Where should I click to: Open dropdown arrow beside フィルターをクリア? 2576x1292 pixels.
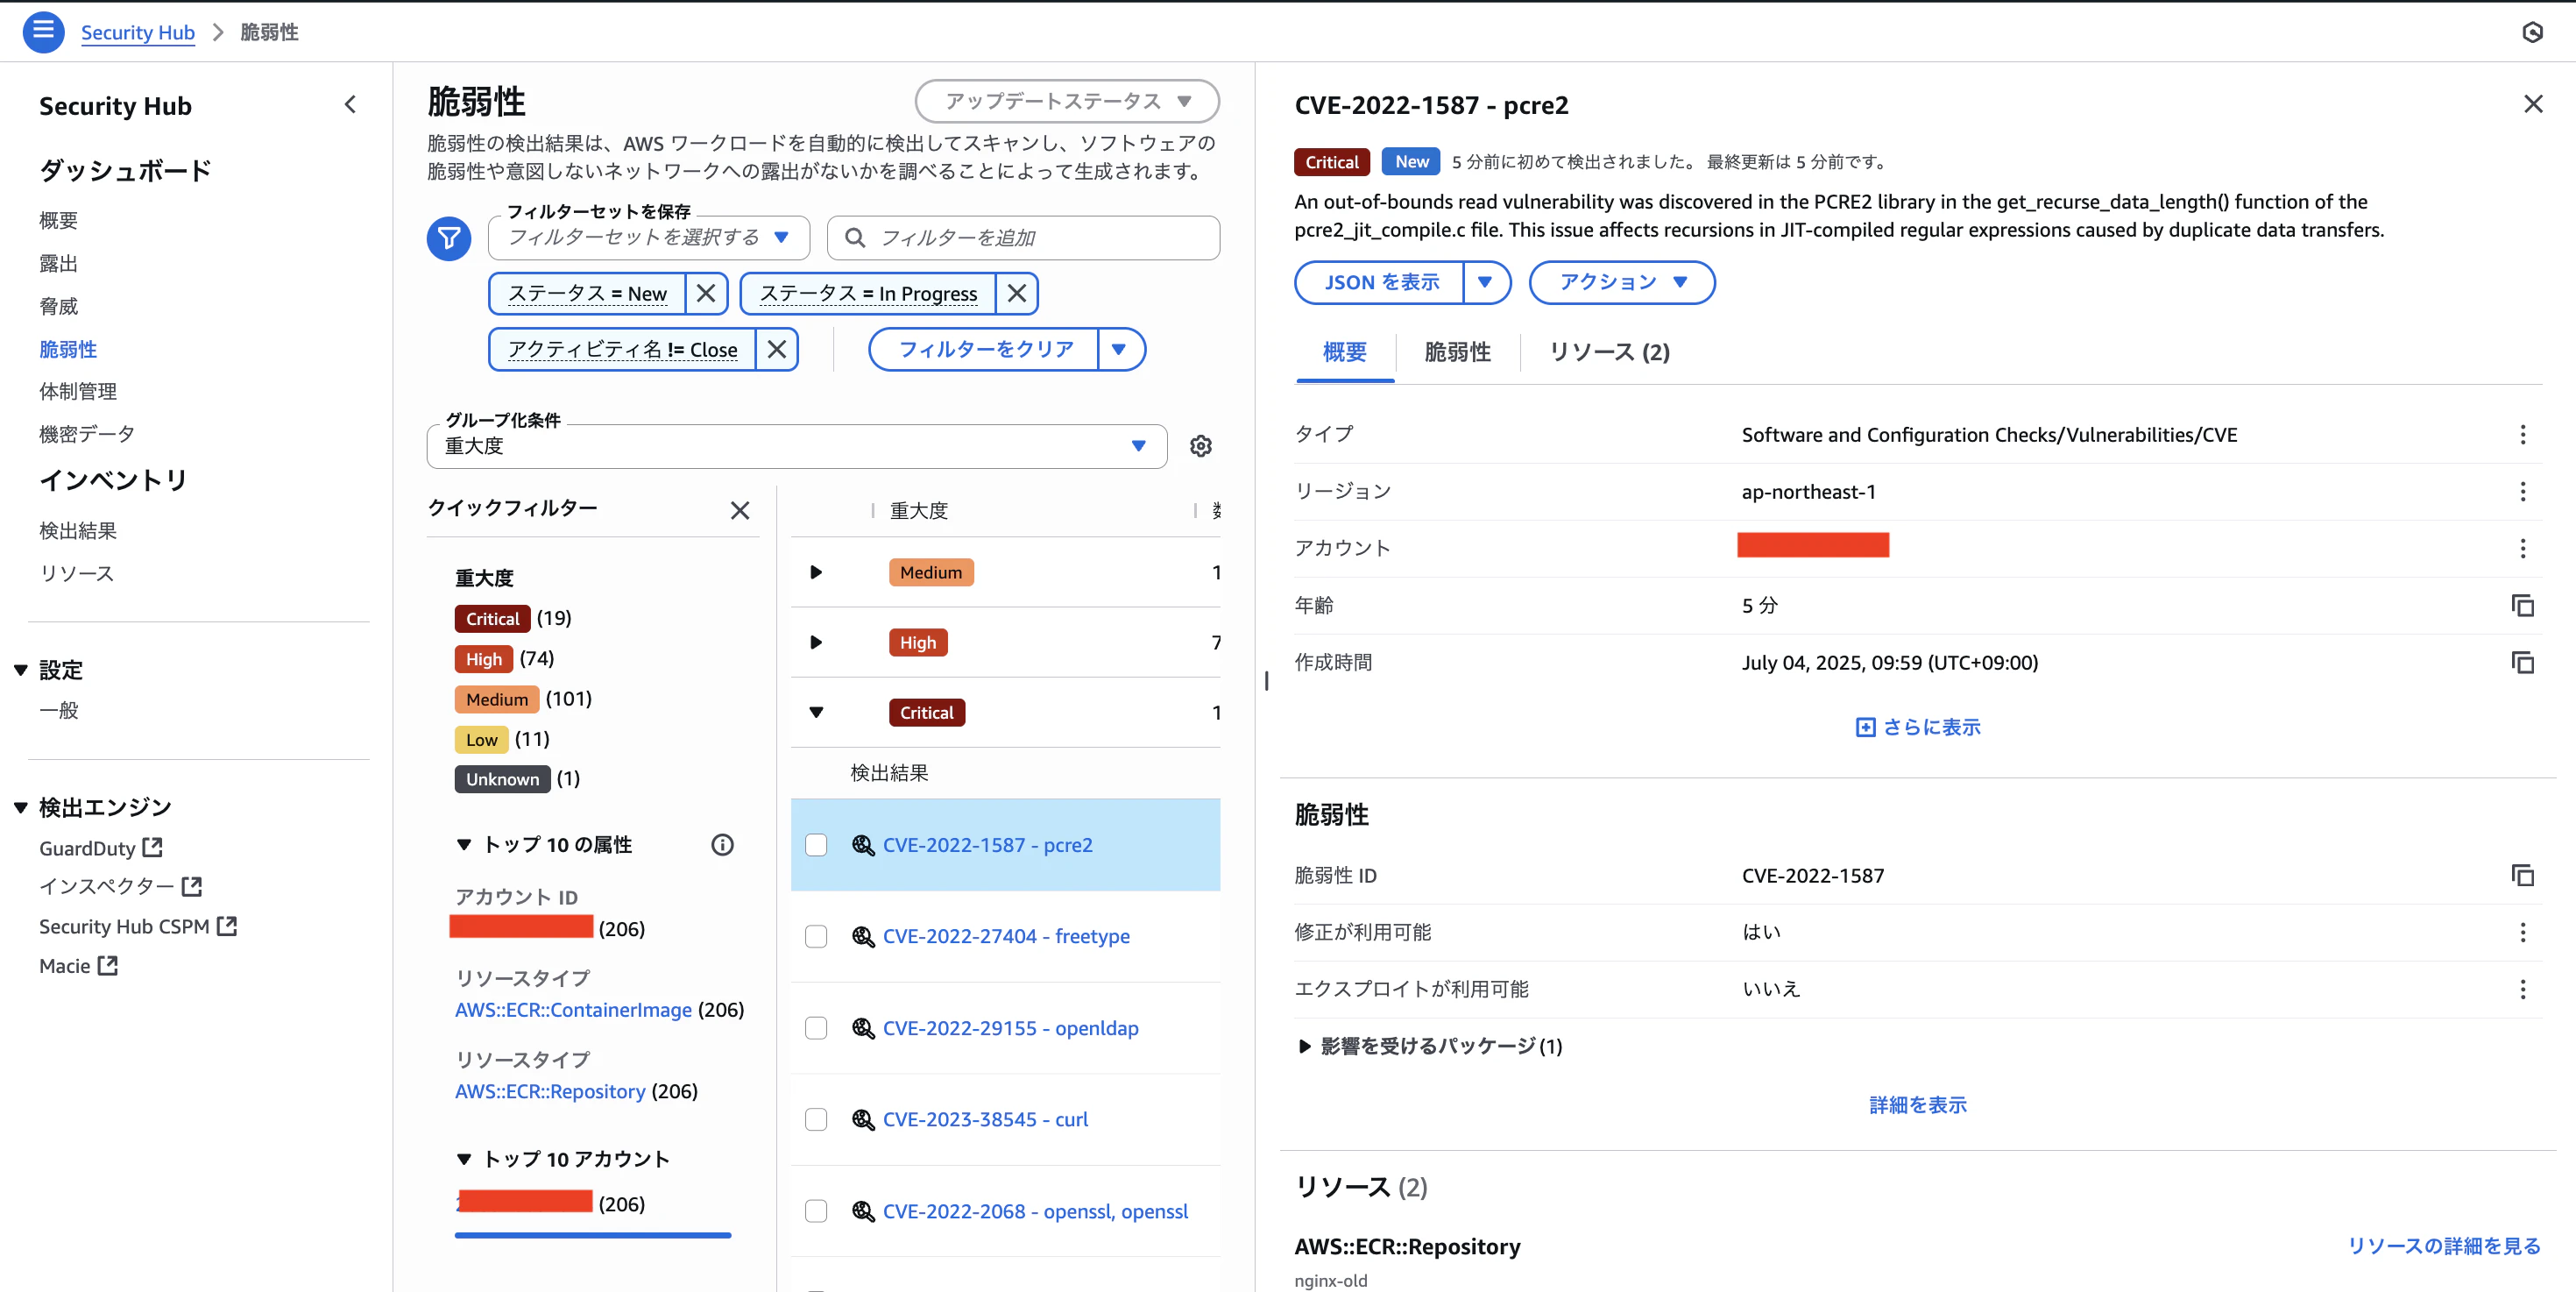click(1120, 349)
